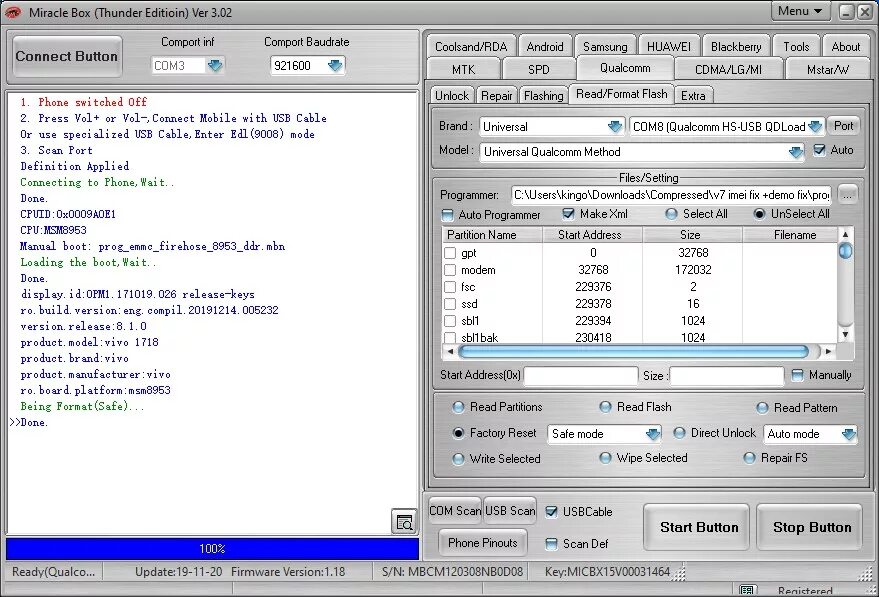Click the log search icon button
The width and height of the screenshot is (879, 597).
tap(404, 522)
